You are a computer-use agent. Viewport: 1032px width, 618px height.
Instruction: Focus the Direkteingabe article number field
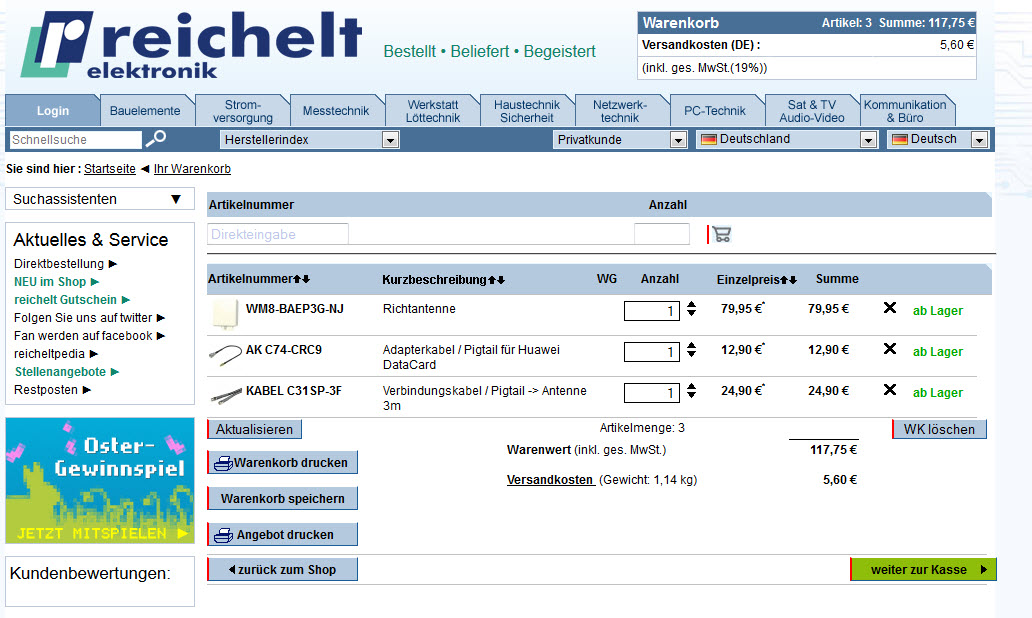coord(278,234)
